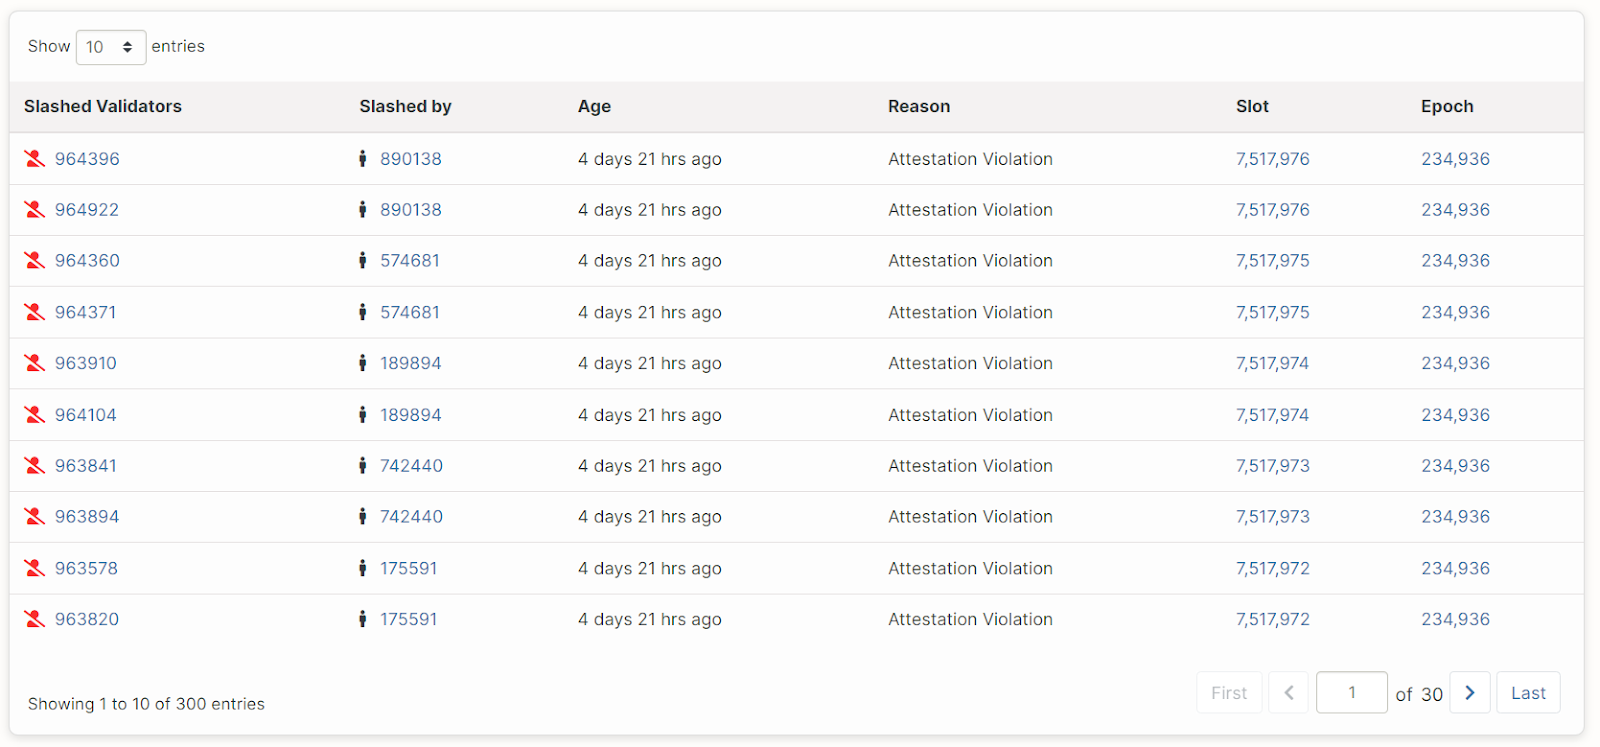The width and height of the screenshot is (1600, 747).
Task: Click the person icon beside slasher 890138 in the 964922 row
Action: (362, 210)
